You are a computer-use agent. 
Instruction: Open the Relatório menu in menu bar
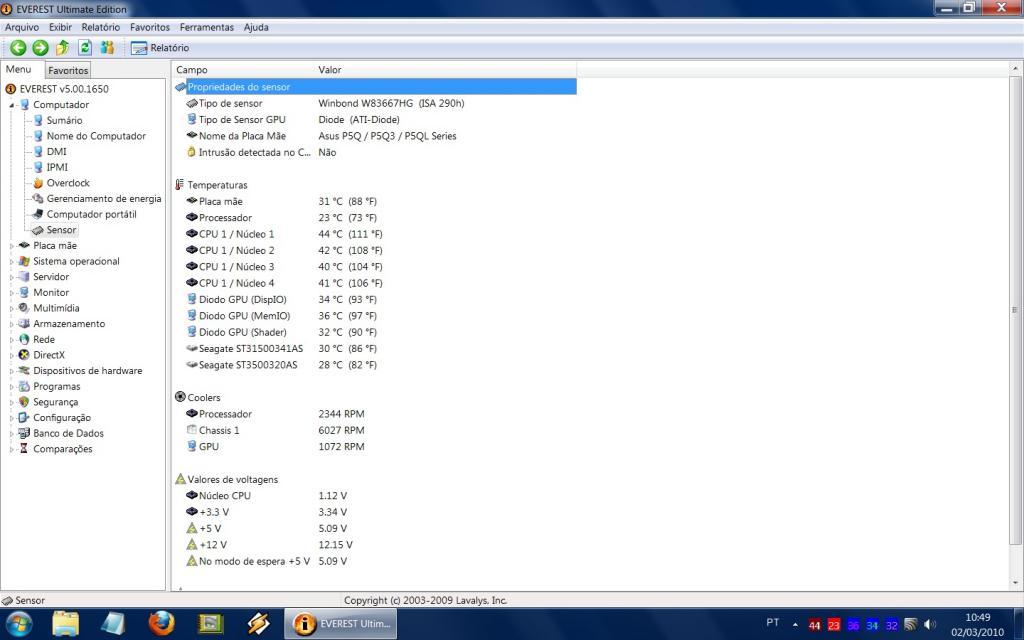[101, 27]
